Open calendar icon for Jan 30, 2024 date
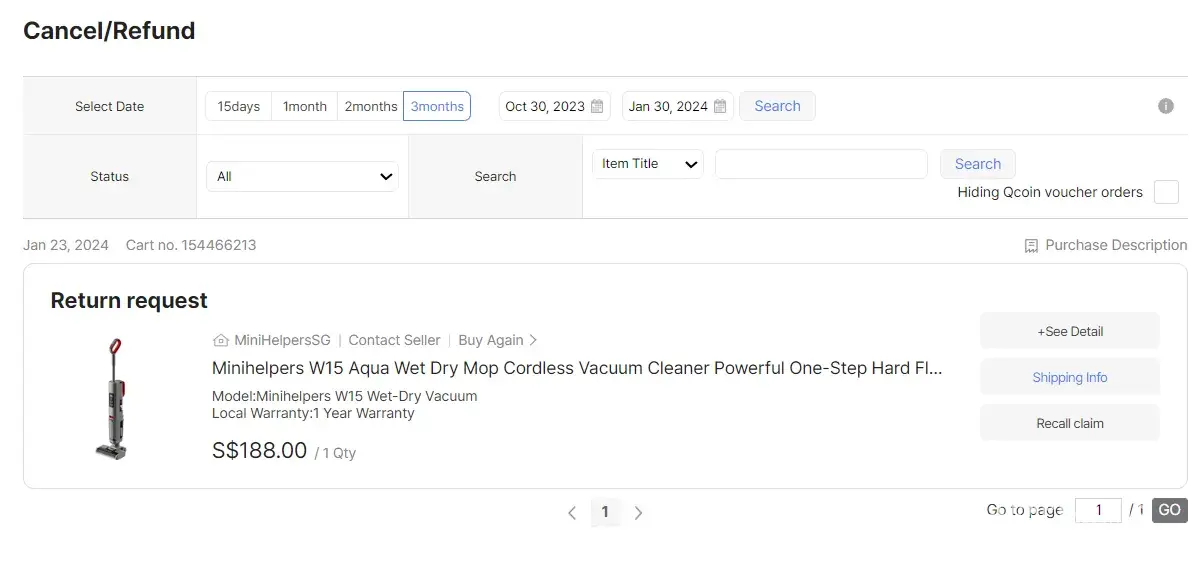This screenshot has height=562, width=1200. click(720, 107)
